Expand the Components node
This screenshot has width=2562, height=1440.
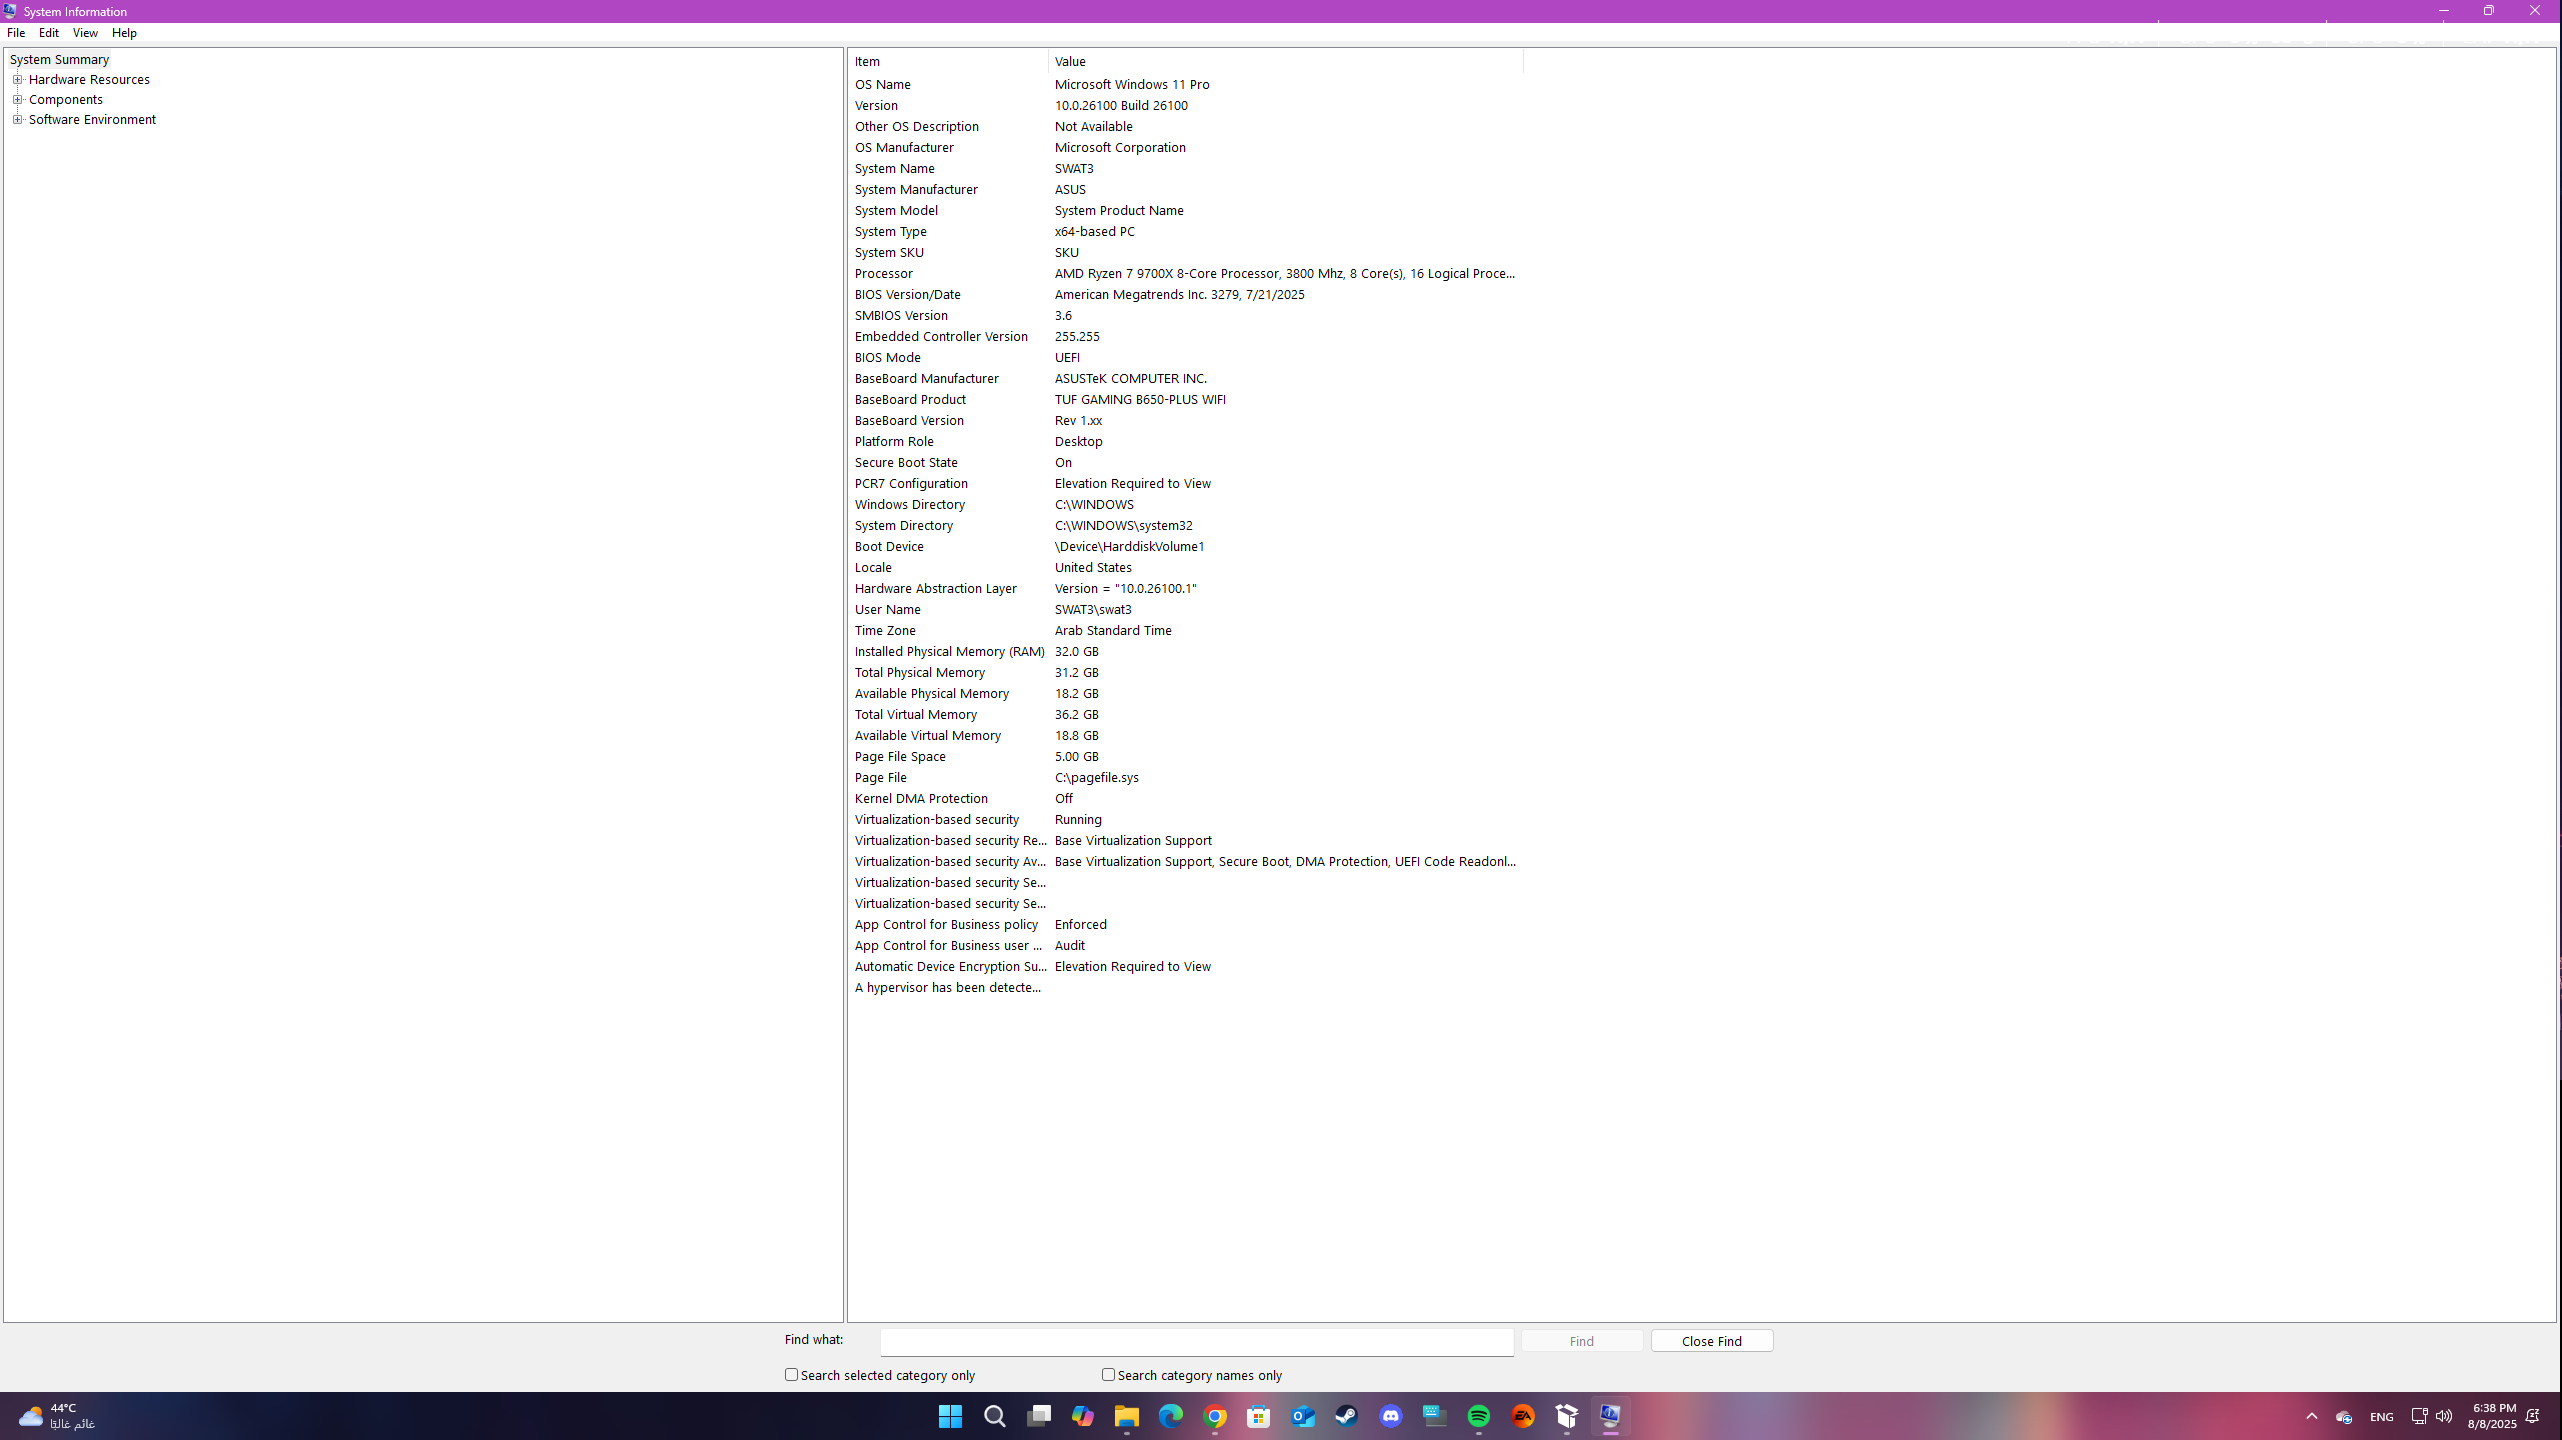coord(17,100)
